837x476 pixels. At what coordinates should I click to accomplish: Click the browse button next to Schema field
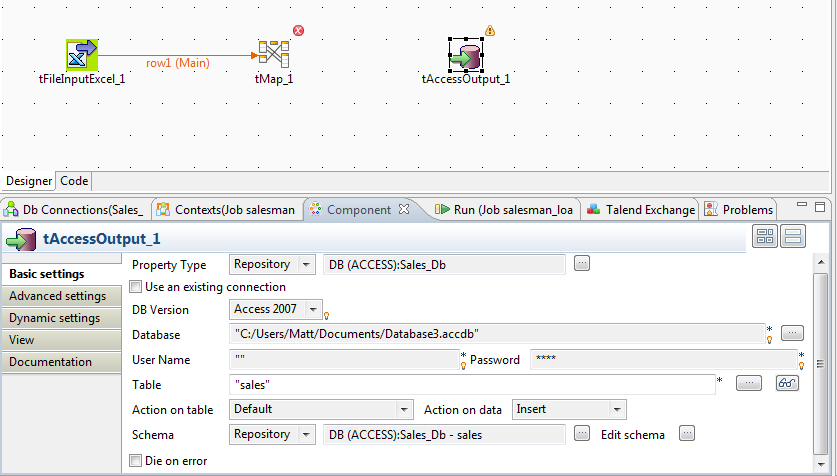582,433
